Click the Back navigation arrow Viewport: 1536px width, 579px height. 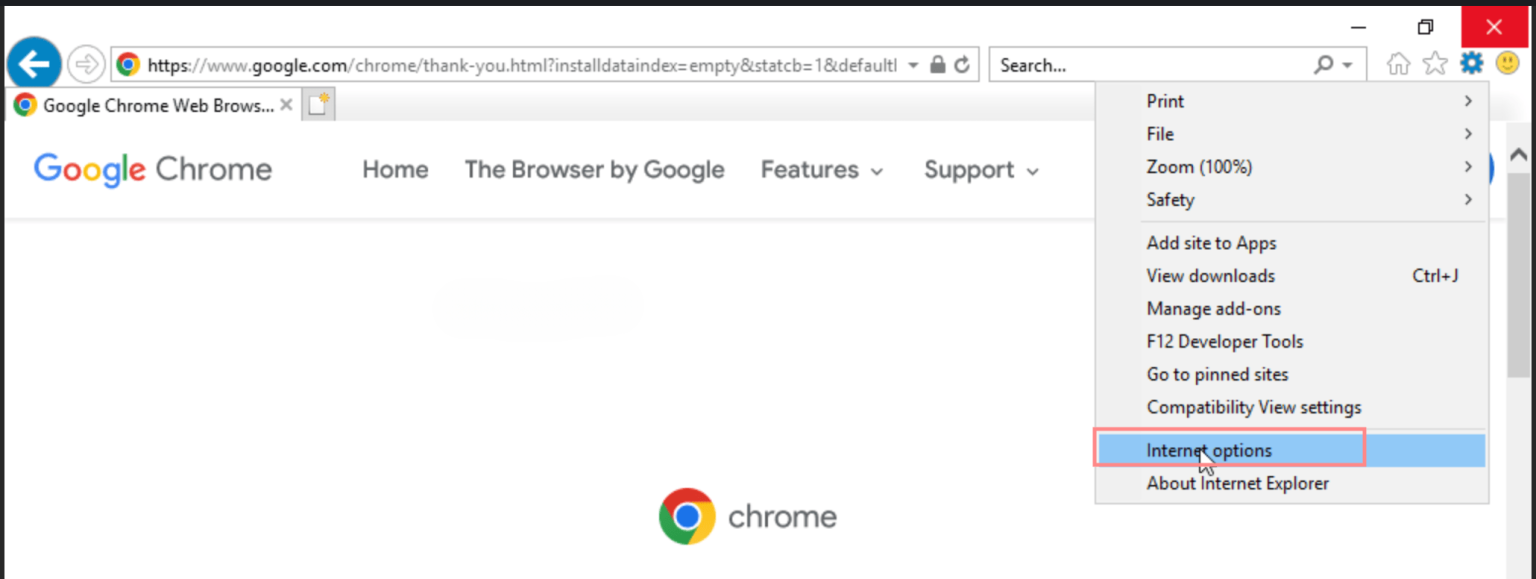pos(33,62)
